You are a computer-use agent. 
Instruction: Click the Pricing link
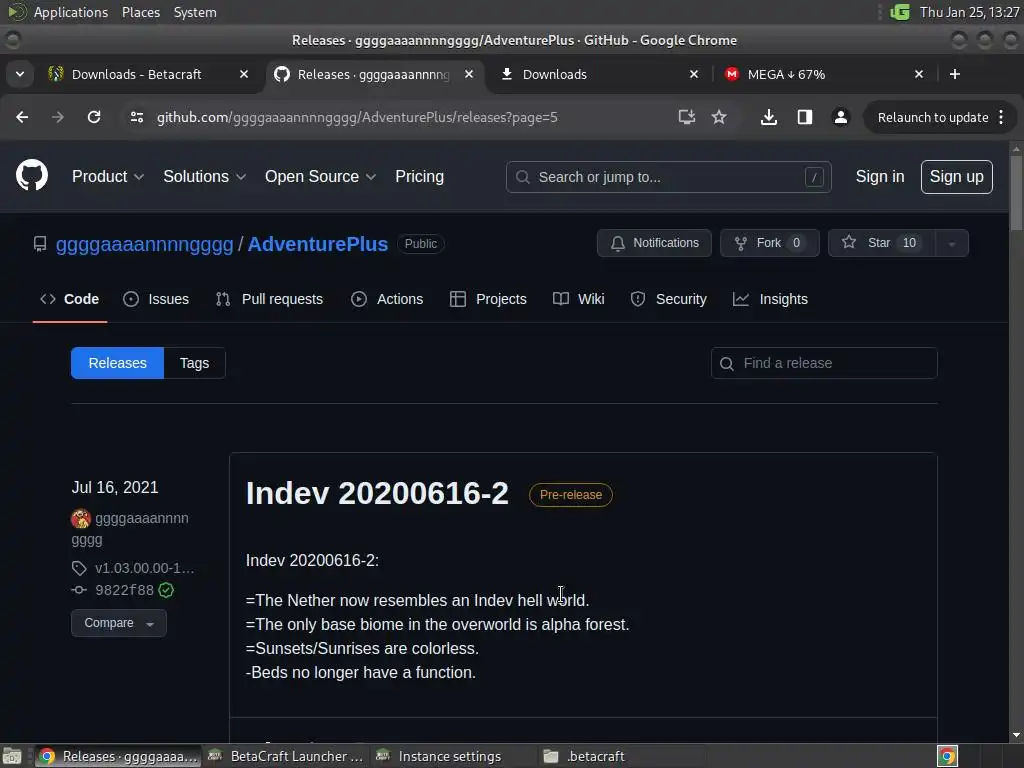click(x=419, y=176)
